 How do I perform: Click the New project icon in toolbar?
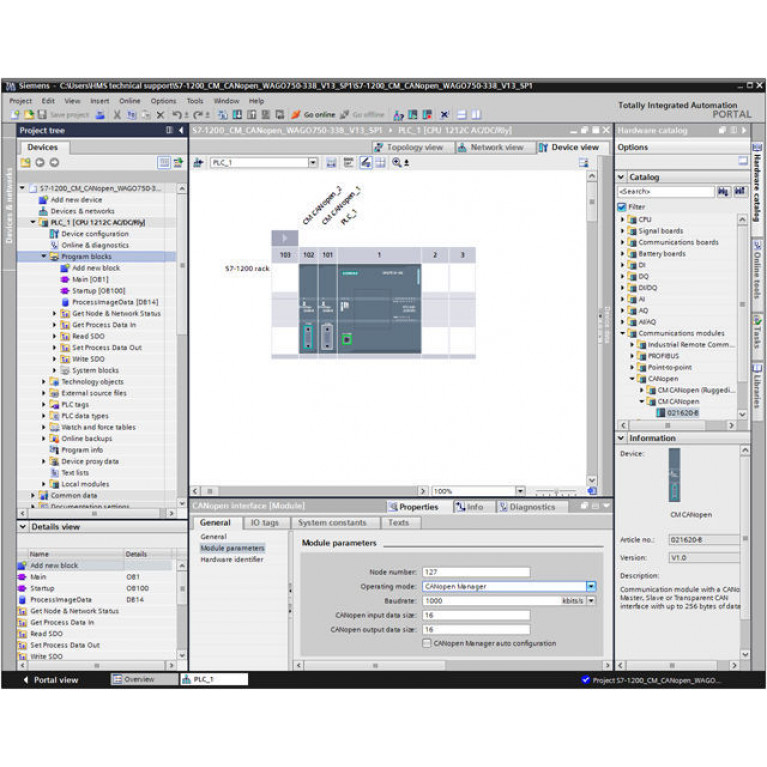click(x=15, y=115)
